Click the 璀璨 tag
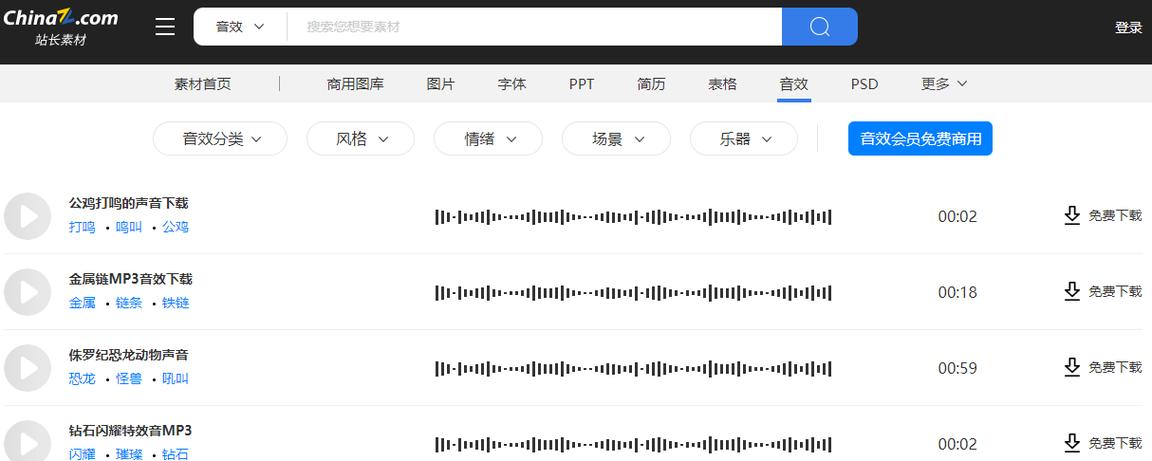This screenshot has width=1152, height=461. [x=129, y=454]
